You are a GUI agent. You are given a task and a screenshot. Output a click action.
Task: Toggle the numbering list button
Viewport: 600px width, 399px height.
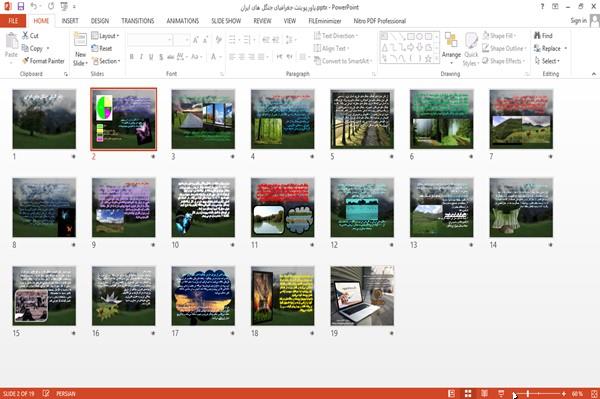[248, 40]
